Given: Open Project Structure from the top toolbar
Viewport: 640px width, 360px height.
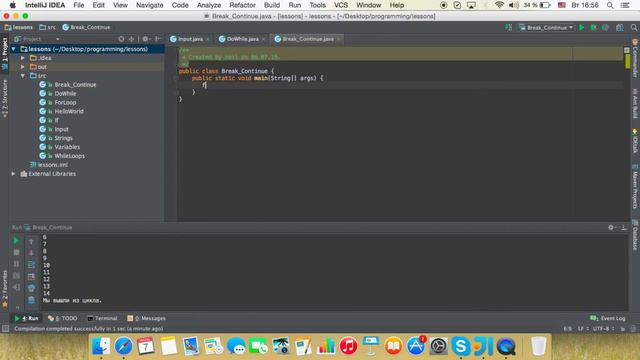Looking at the screenshot, I should [x=620, y=27].
